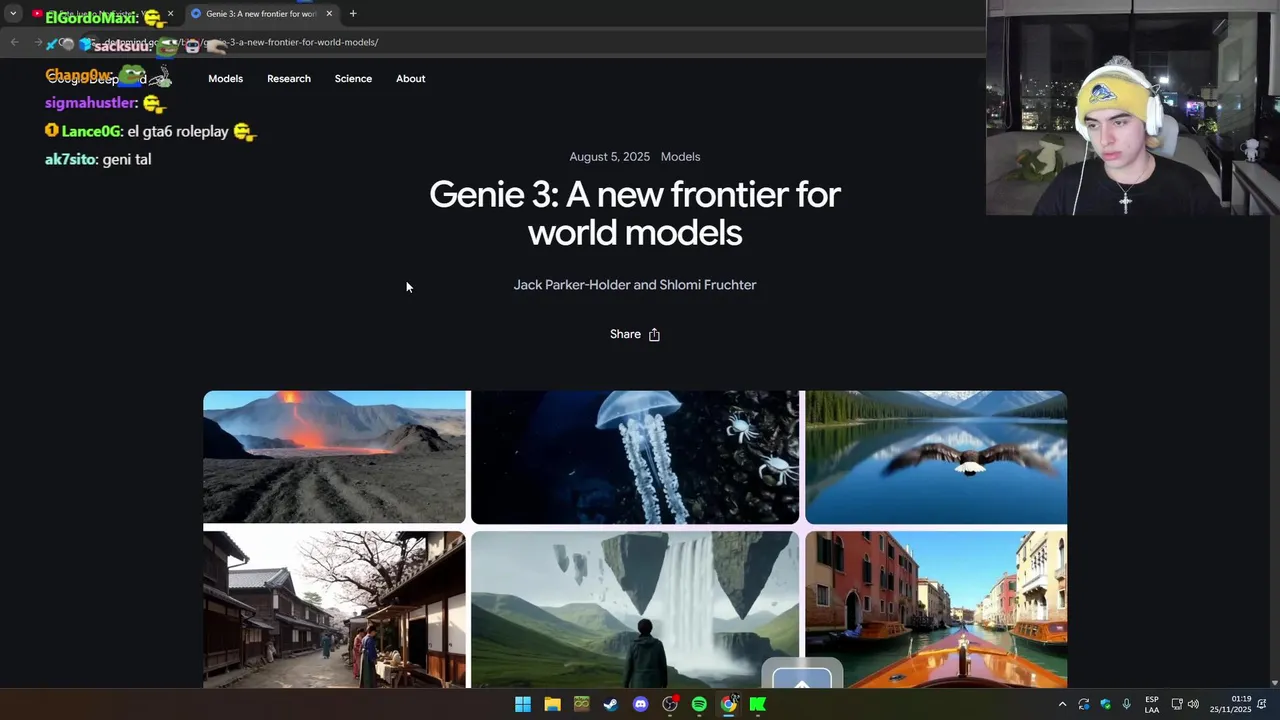Open the floating rocks waterfall thumbnail
Viewport: 1280px width, 720px height.
635,609
